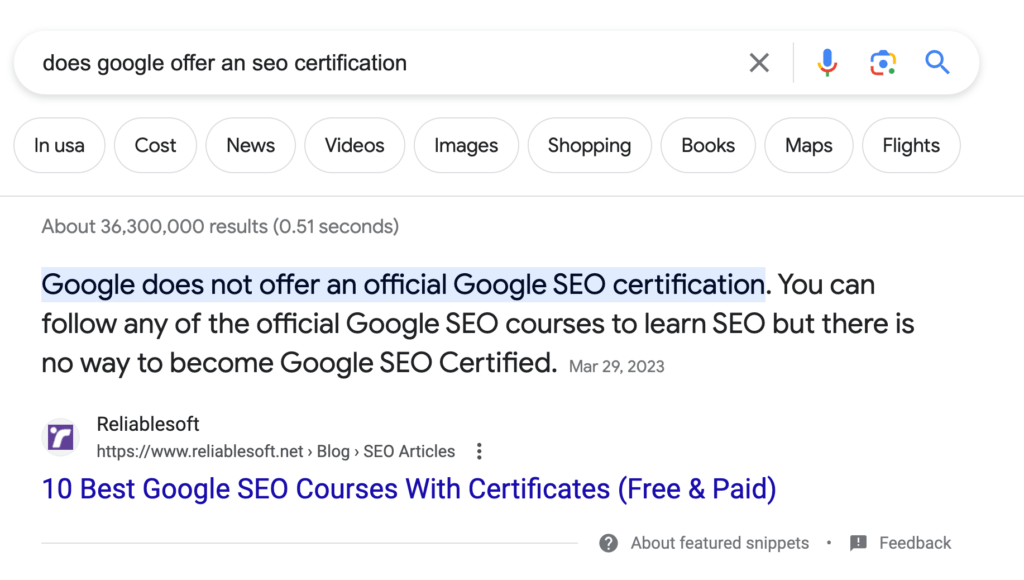Switch to the Images results tab
Screen dimensions: 1024x580
pos(465,145)
